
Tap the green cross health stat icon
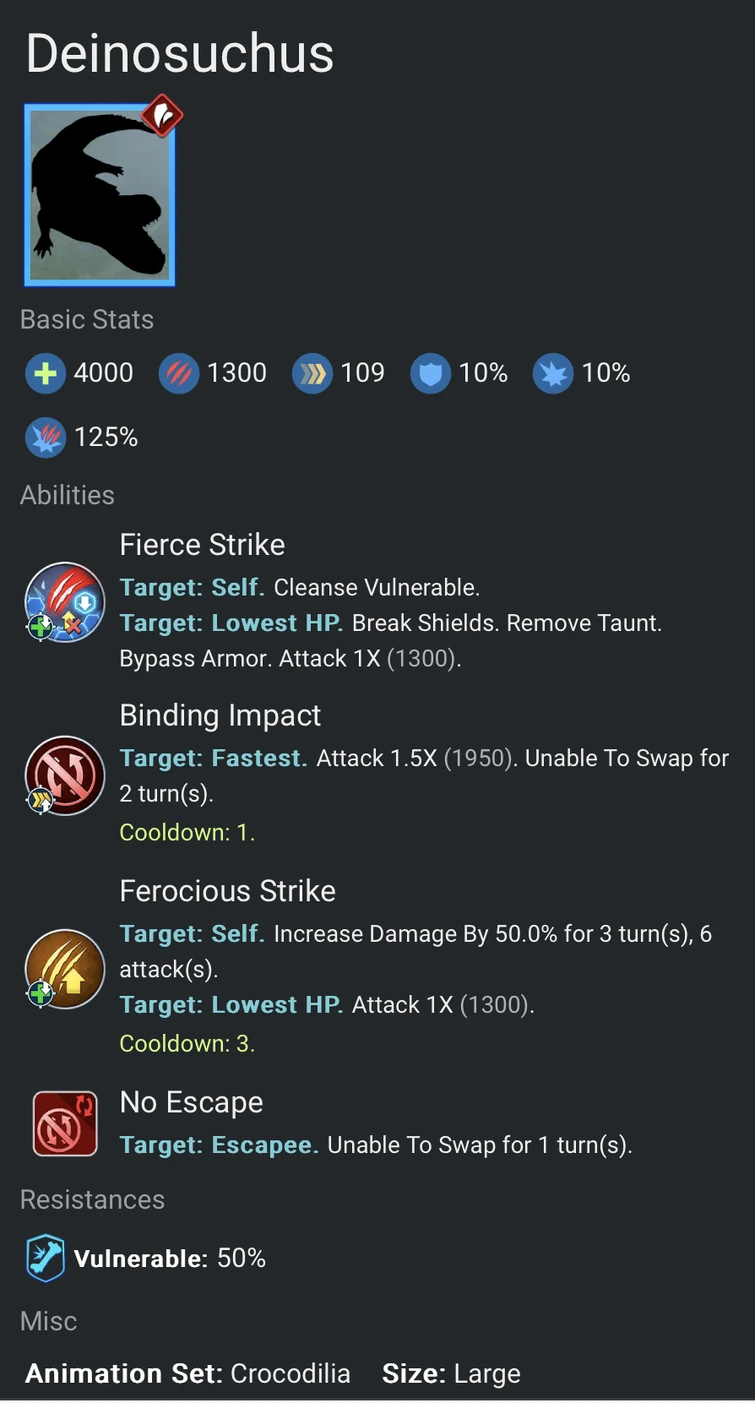click(44, 374)
